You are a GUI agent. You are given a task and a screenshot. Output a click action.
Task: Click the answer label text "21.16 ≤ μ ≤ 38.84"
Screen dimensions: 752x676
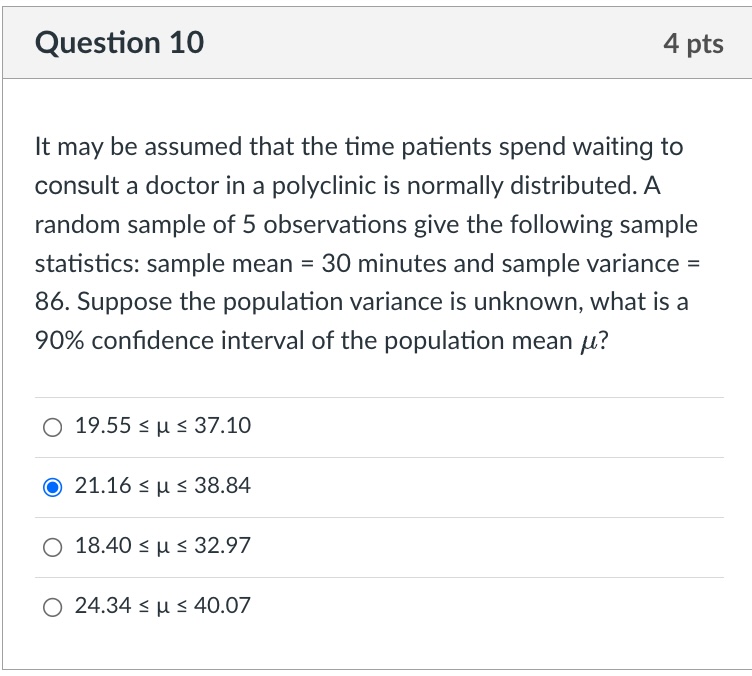(163, 487)
